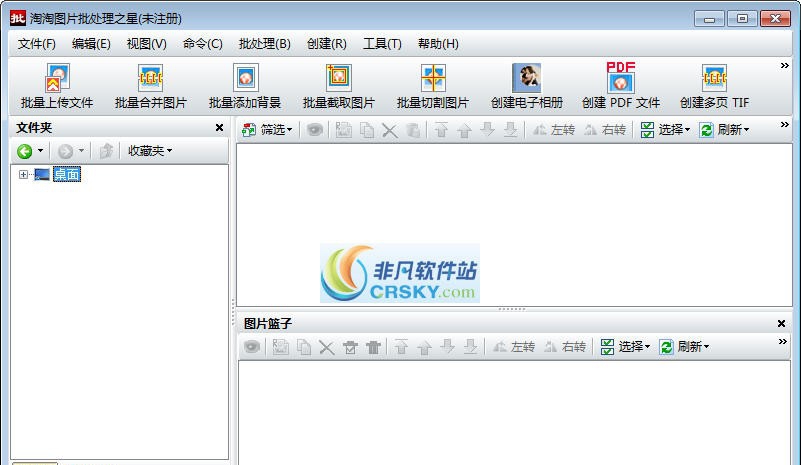The image size is (801, 465).
Task: Open the 批处理(B) menu
Action: pos(265,44)
